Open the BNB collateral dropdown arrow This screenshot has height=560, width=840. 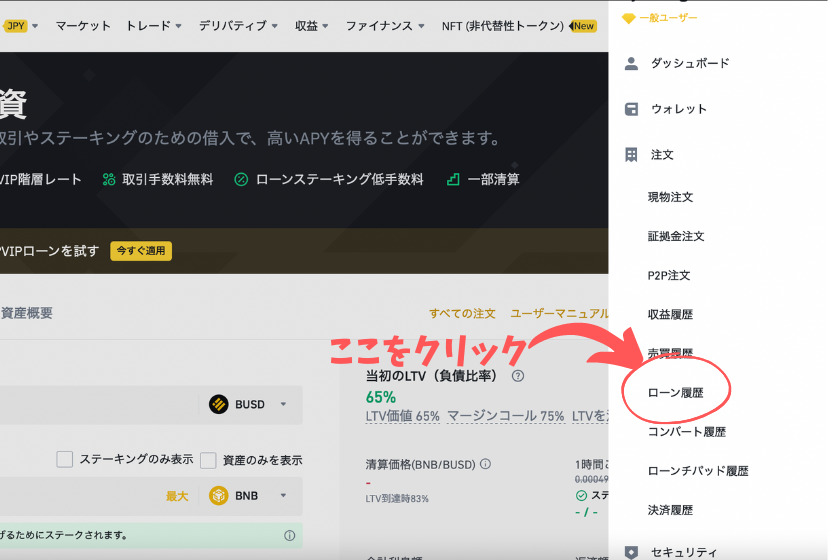point(283,496)
